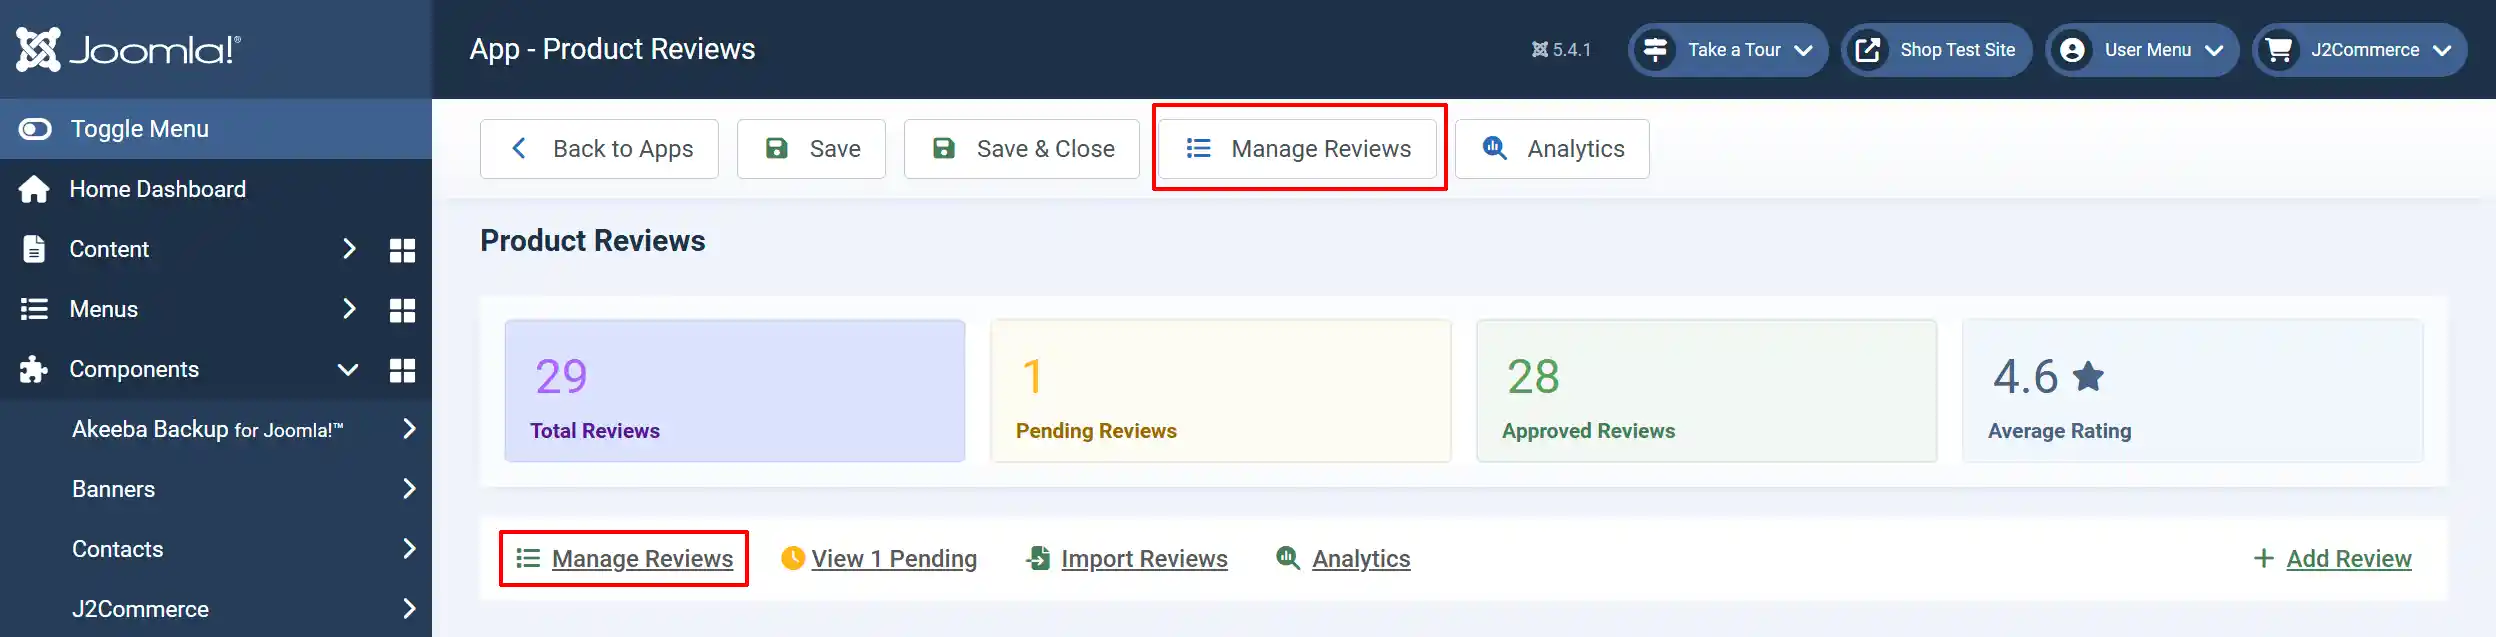The height and width of the screenshot is (637, 2496).
Task: Select the Total Reviews stat card
Action: coord(735,391)
